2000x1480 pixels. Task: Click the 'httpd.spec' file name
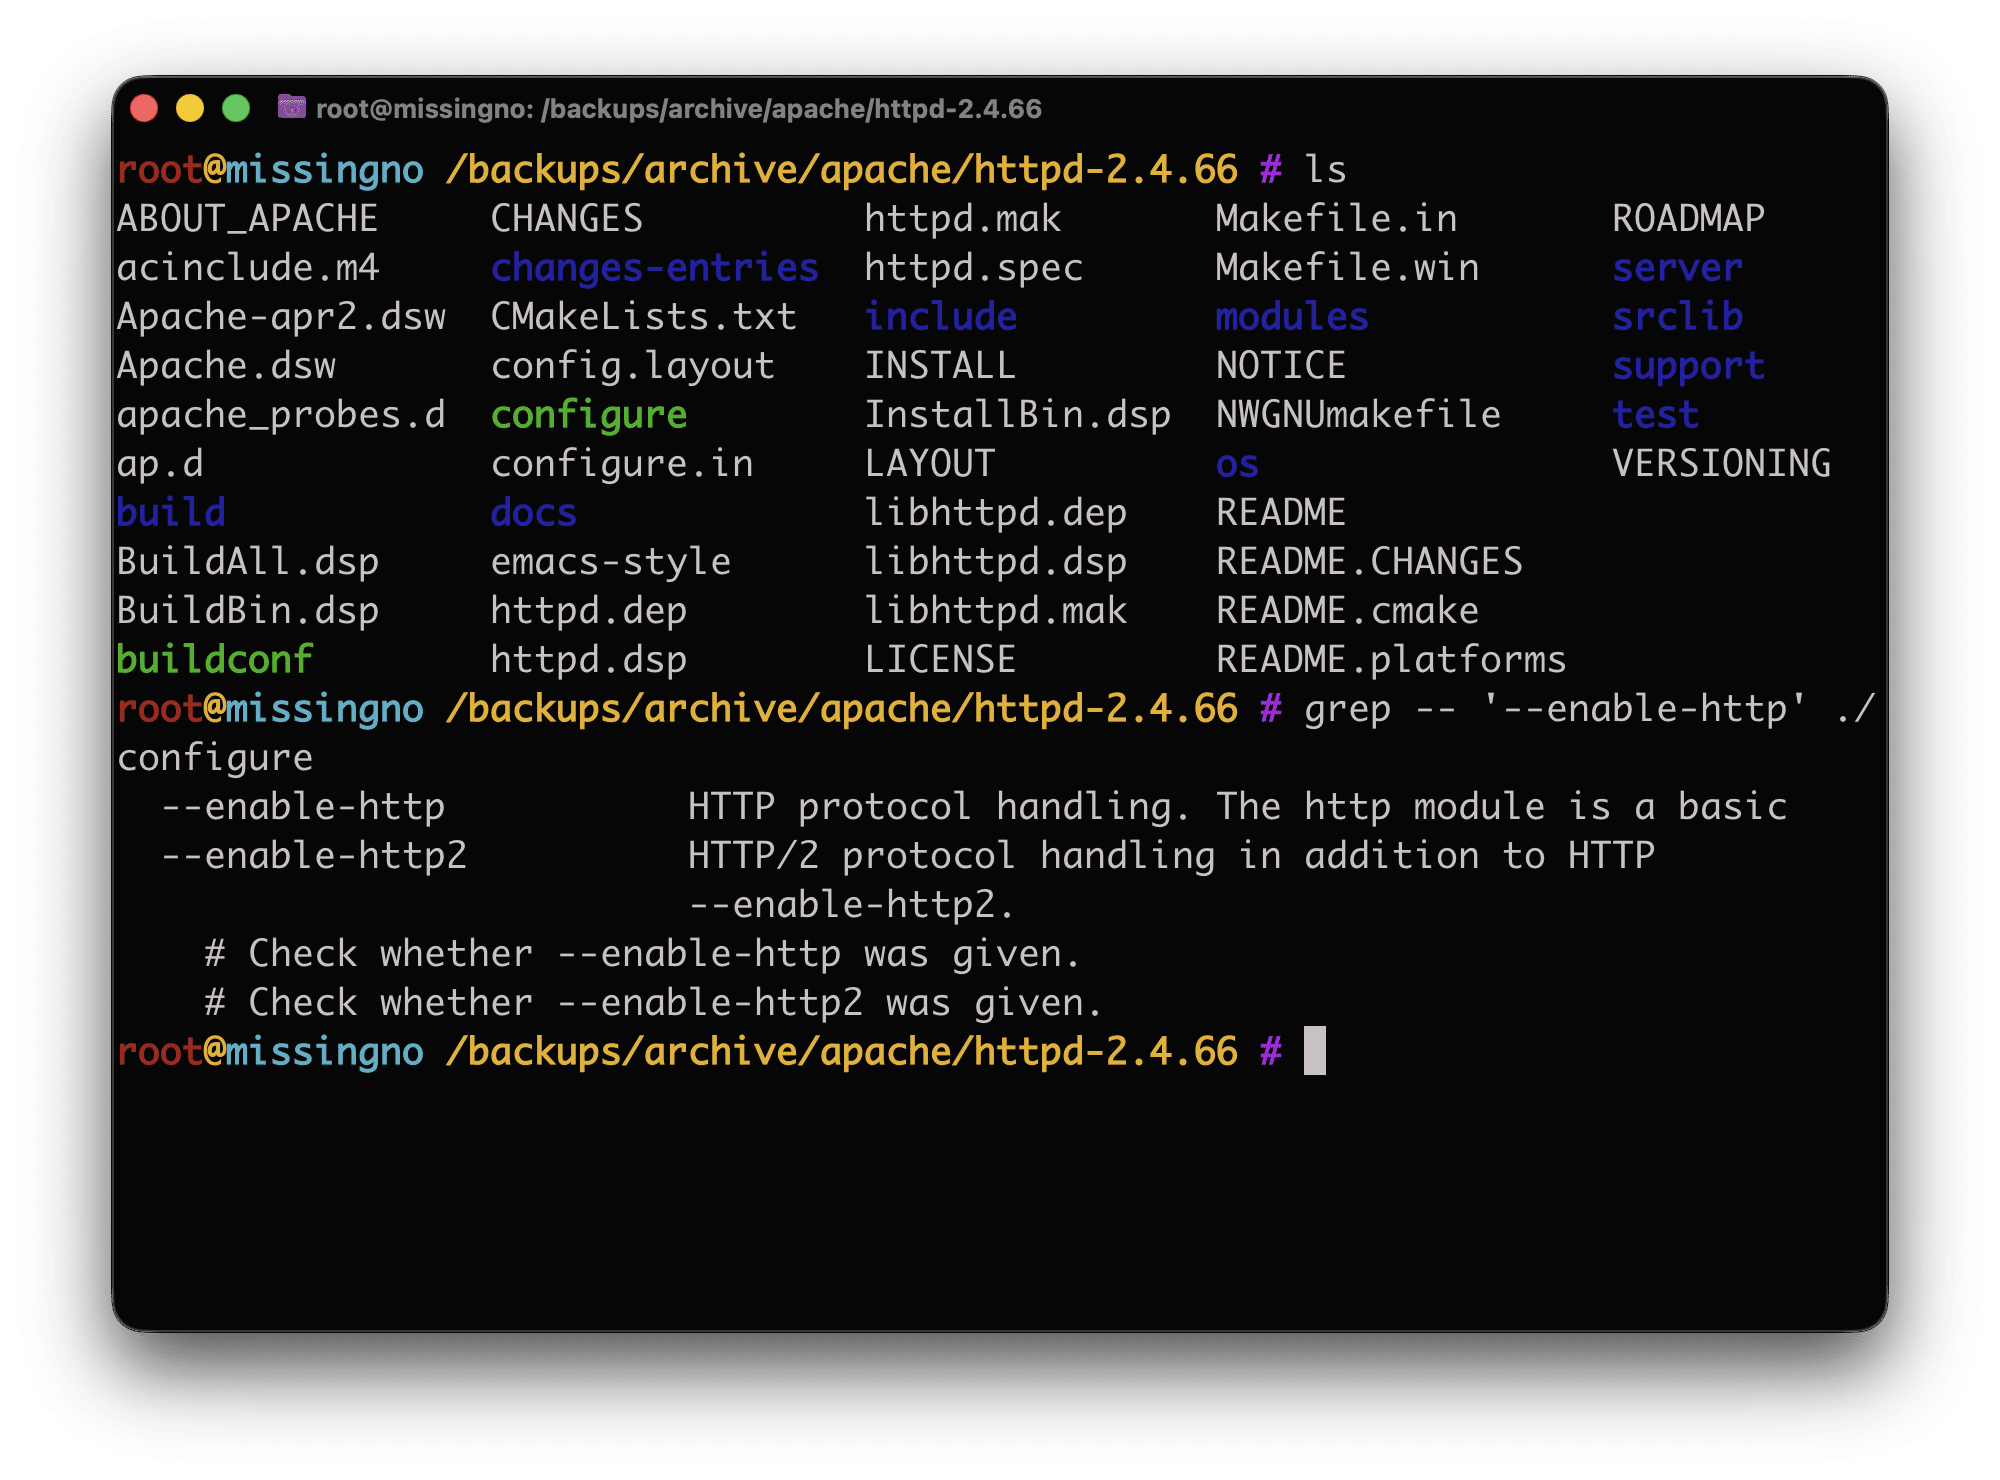click(973, 268)
